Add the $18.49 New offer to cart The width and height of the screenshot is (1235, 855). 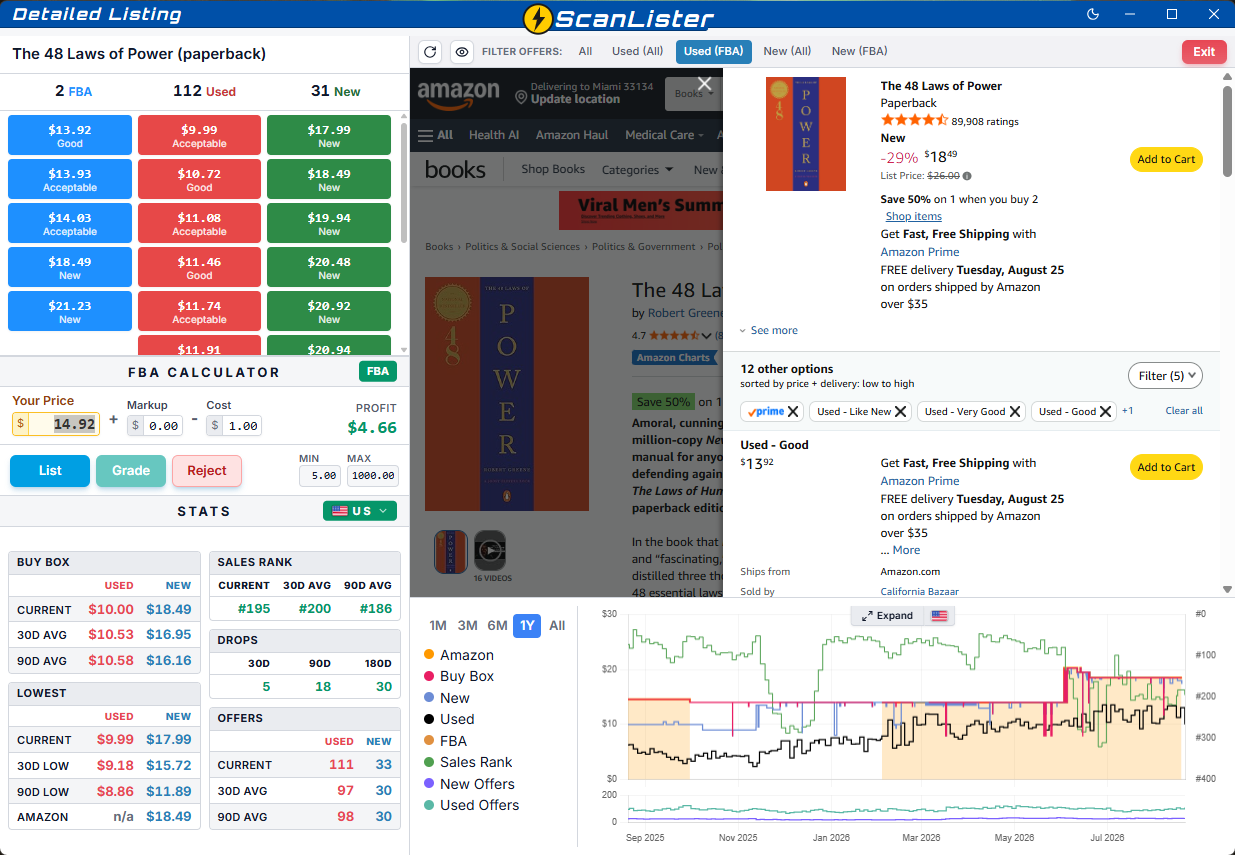point(1166,159)
